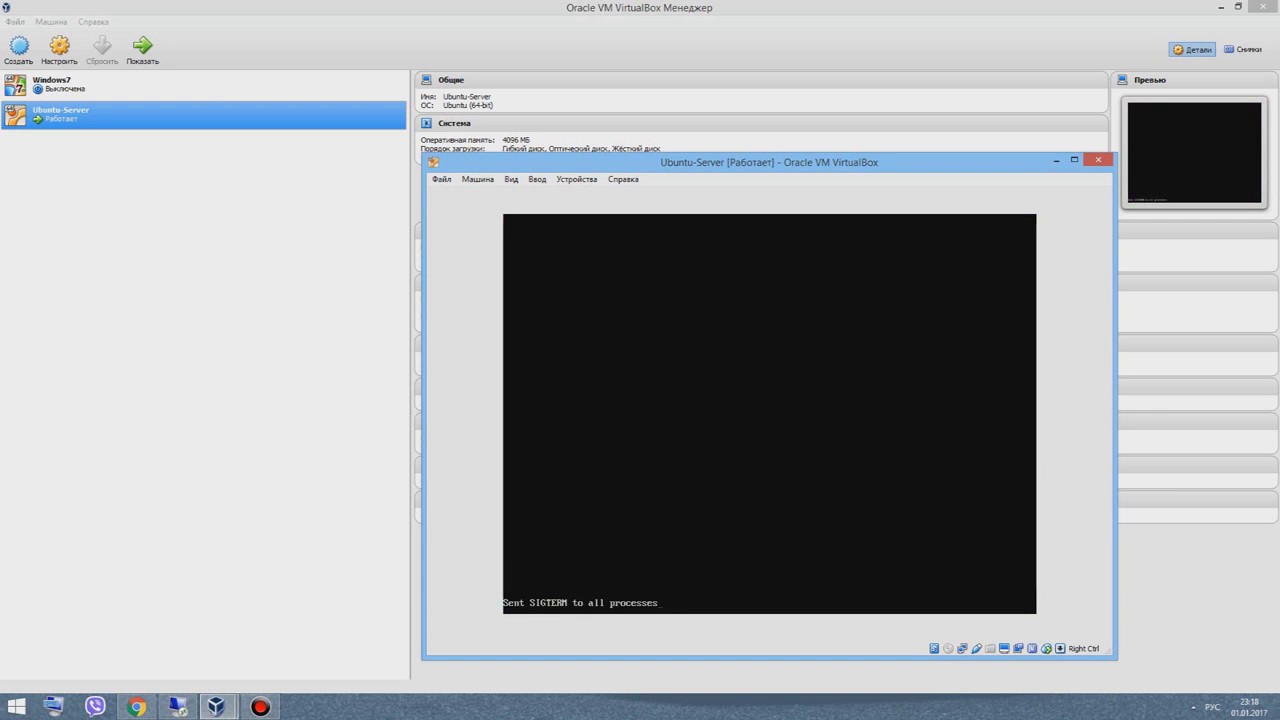The height and width of the screenshot is (720, 1280).
Task: Click the USB devices status icon
Action: coord(976,649)
